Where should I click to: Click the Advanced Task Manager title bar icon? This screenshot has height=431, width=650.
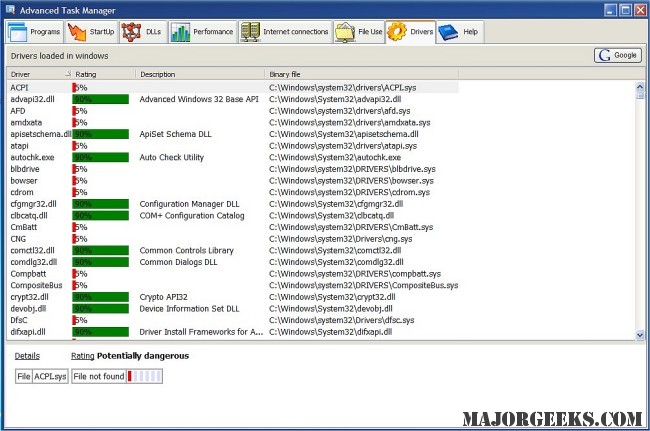tap(10, 10)
